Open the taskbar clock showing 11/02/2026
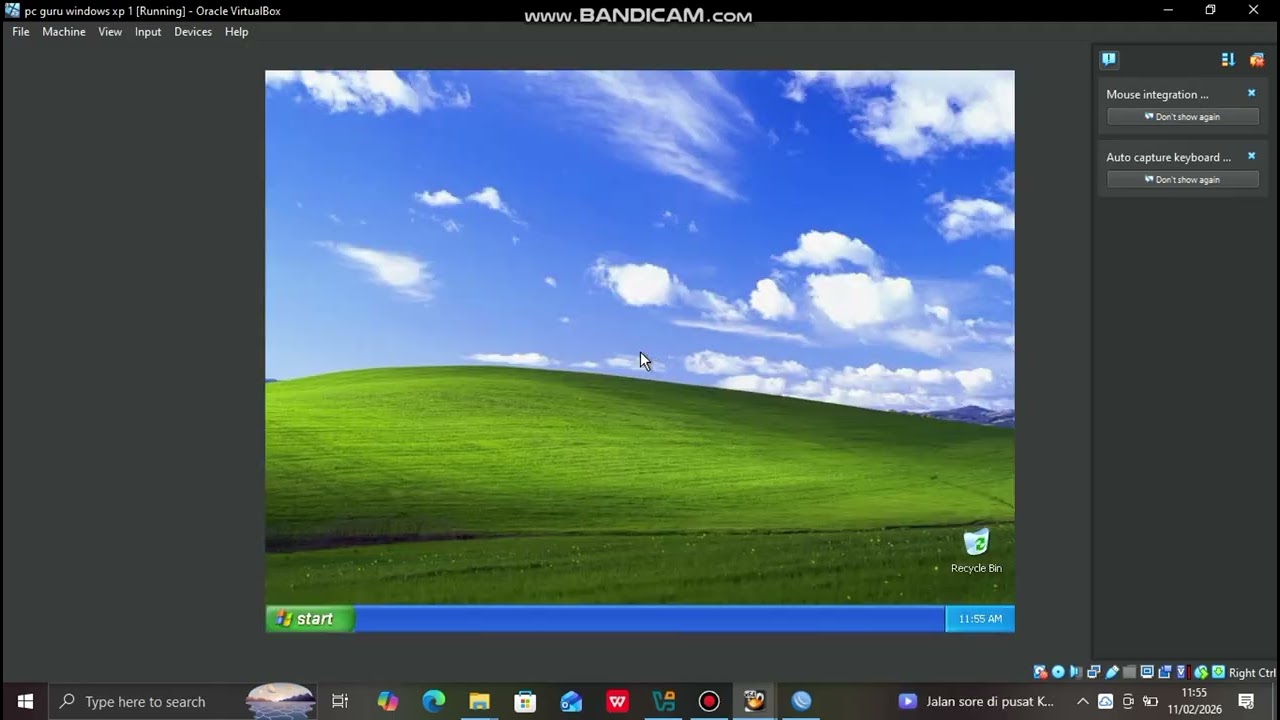The image size is (1280, 720). pyautogui.click(x=1194, y=701)
